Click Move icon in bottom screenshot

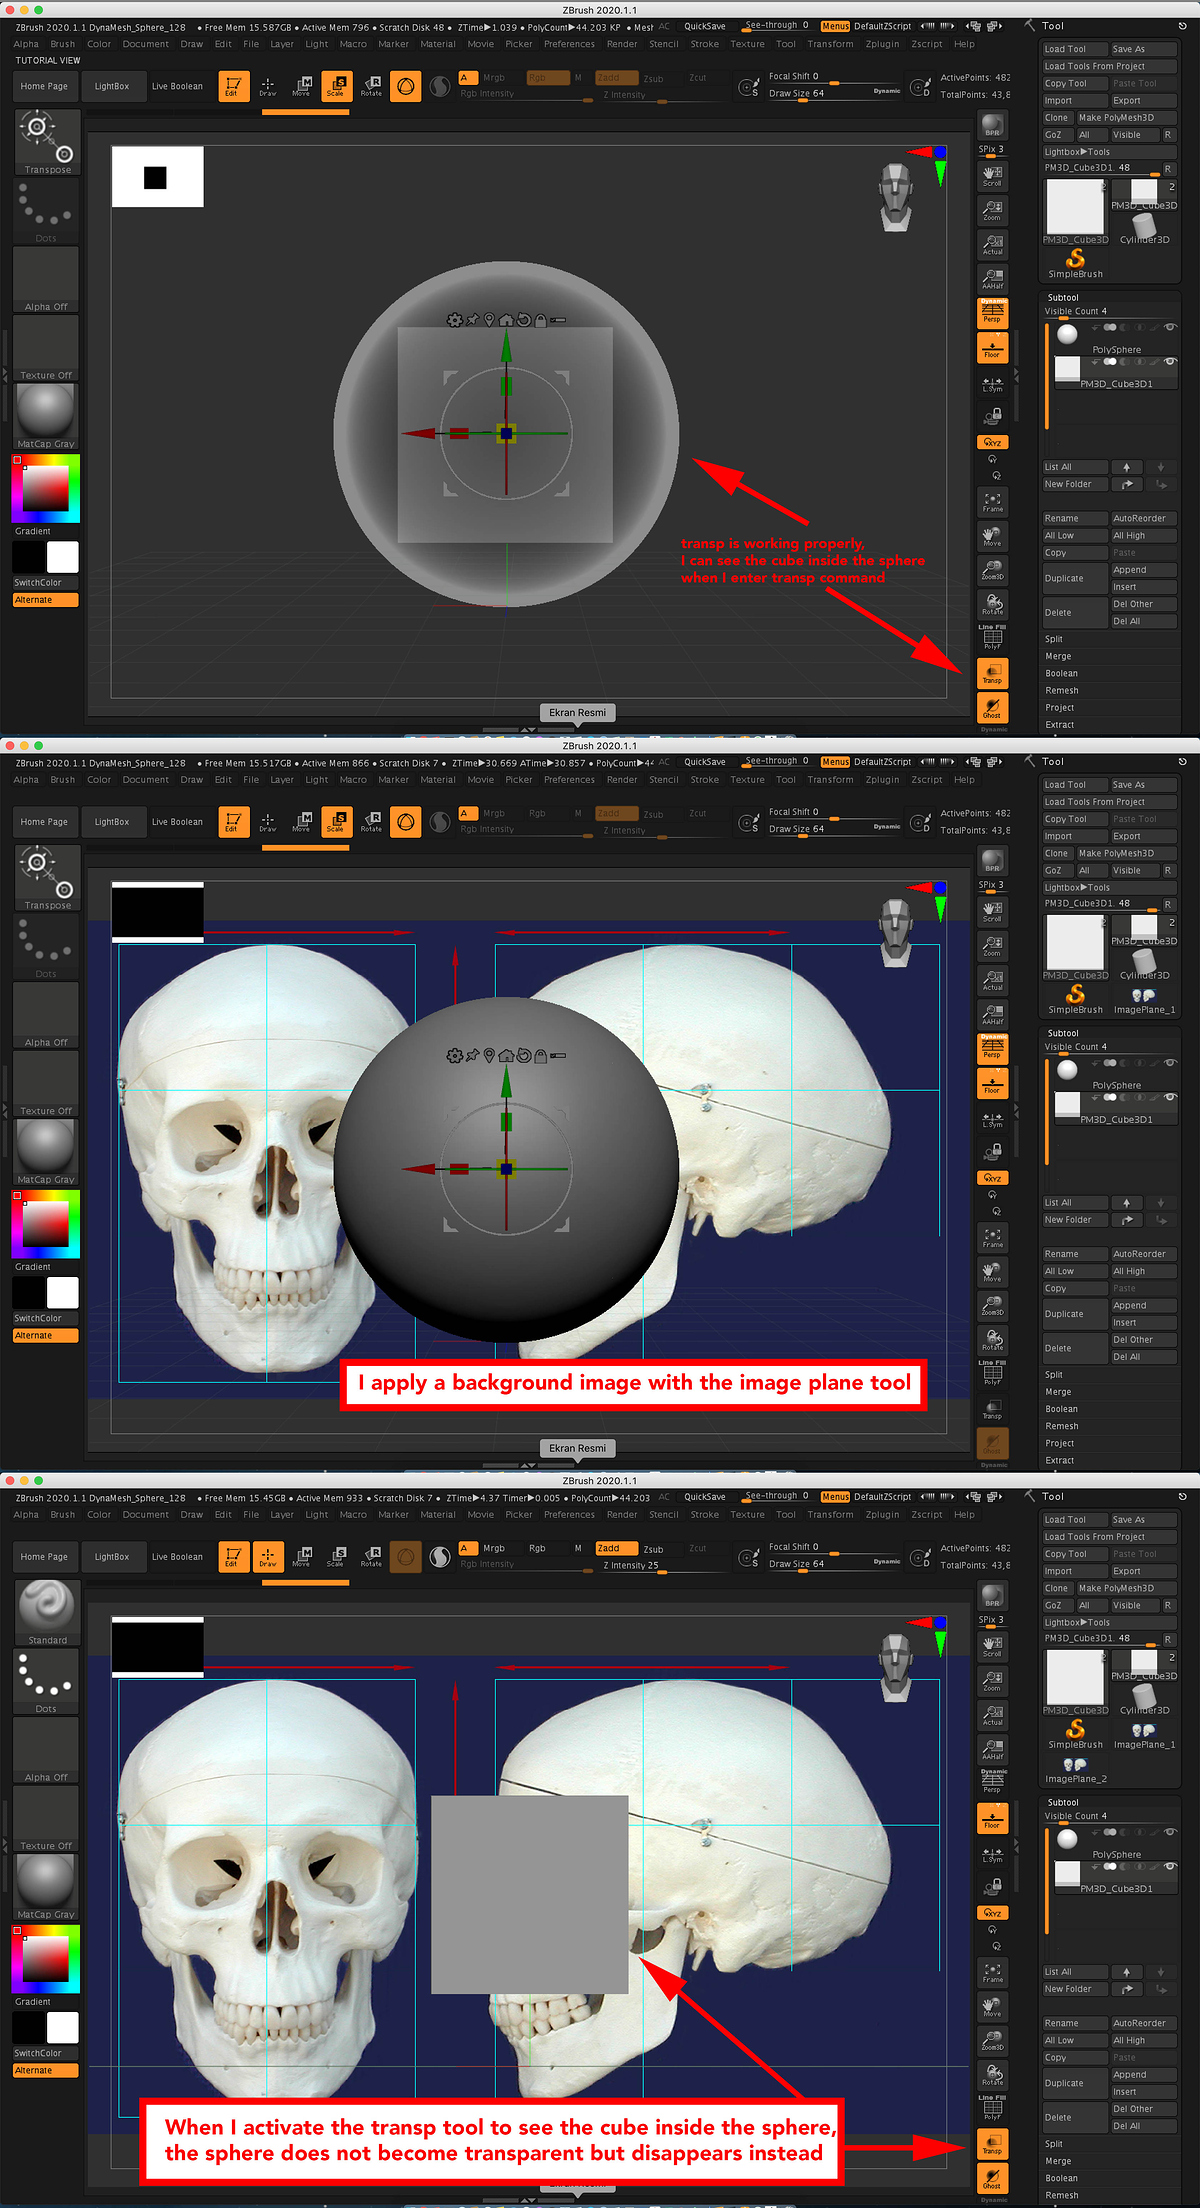[302, 1557]
